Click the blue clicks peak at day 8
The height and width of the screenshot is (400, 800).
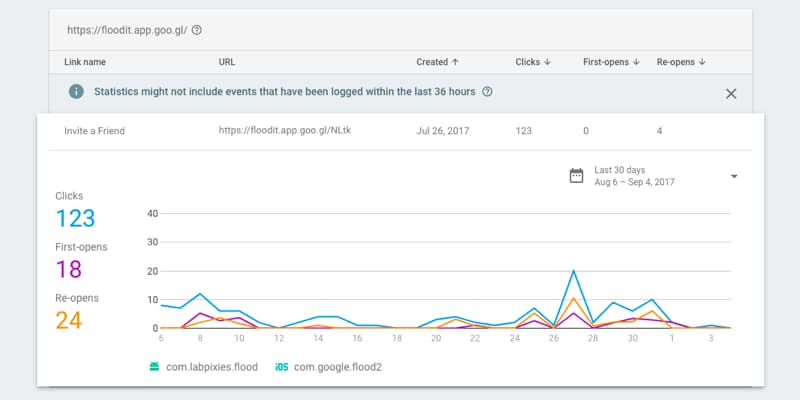click(200, 293)
